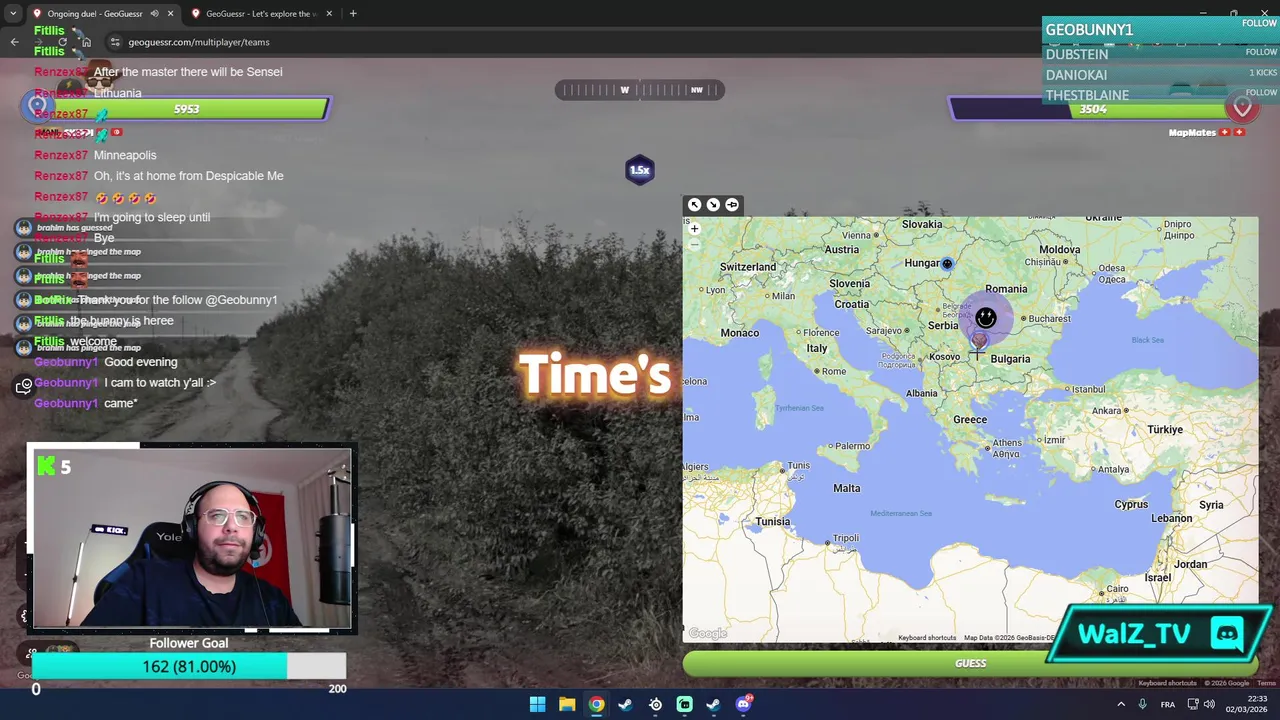Click the chat message saying Minneapolis
The width and height of the screenshot is (1280, 720).
click(x=125, y=155)
